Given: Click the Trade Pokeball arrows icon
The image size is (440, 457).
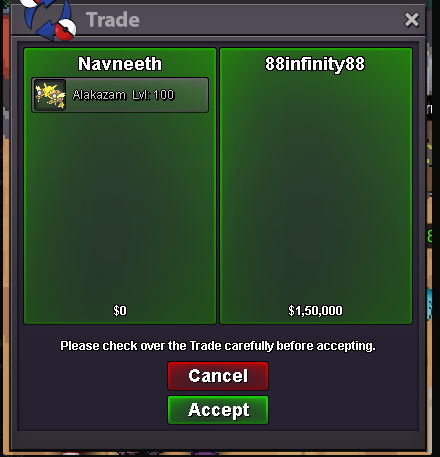Looking at the screenshot, I should click(49, 19).
